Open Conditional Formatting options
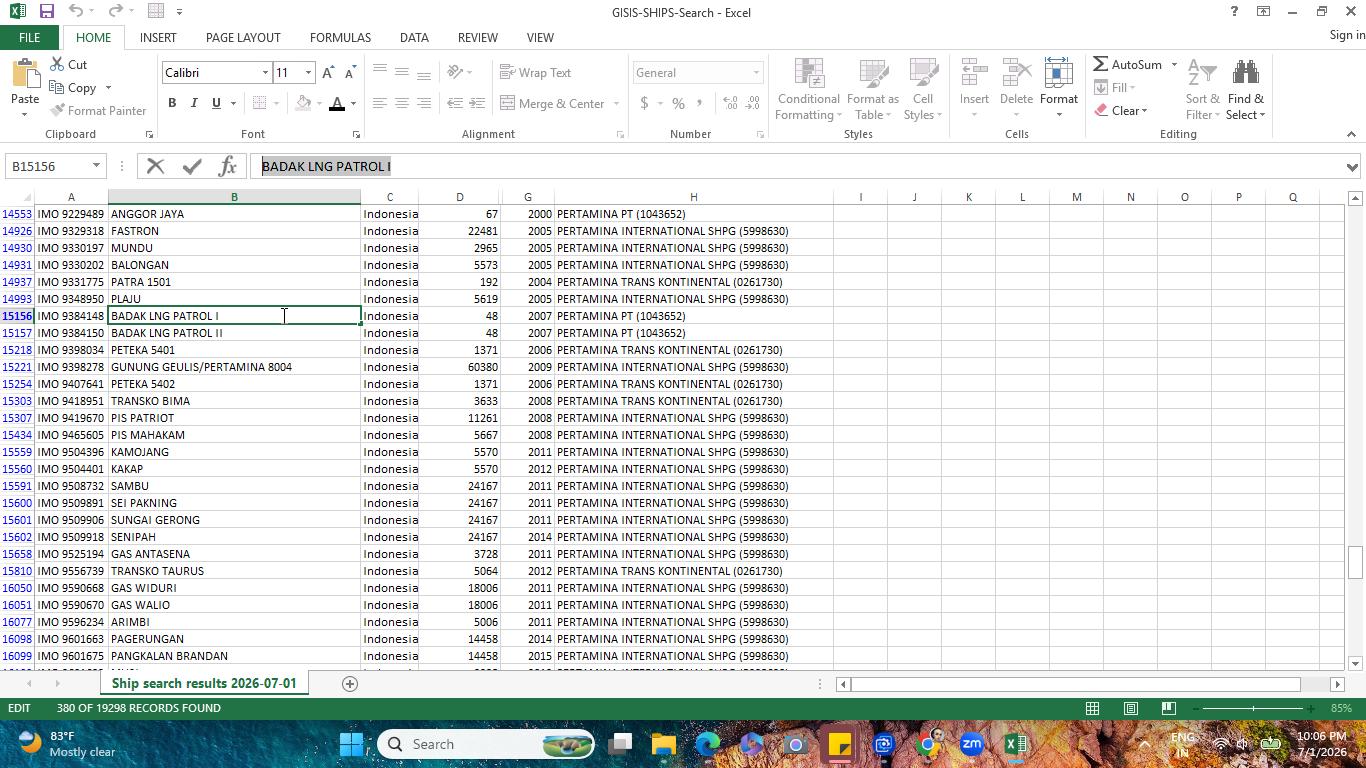 807,89
